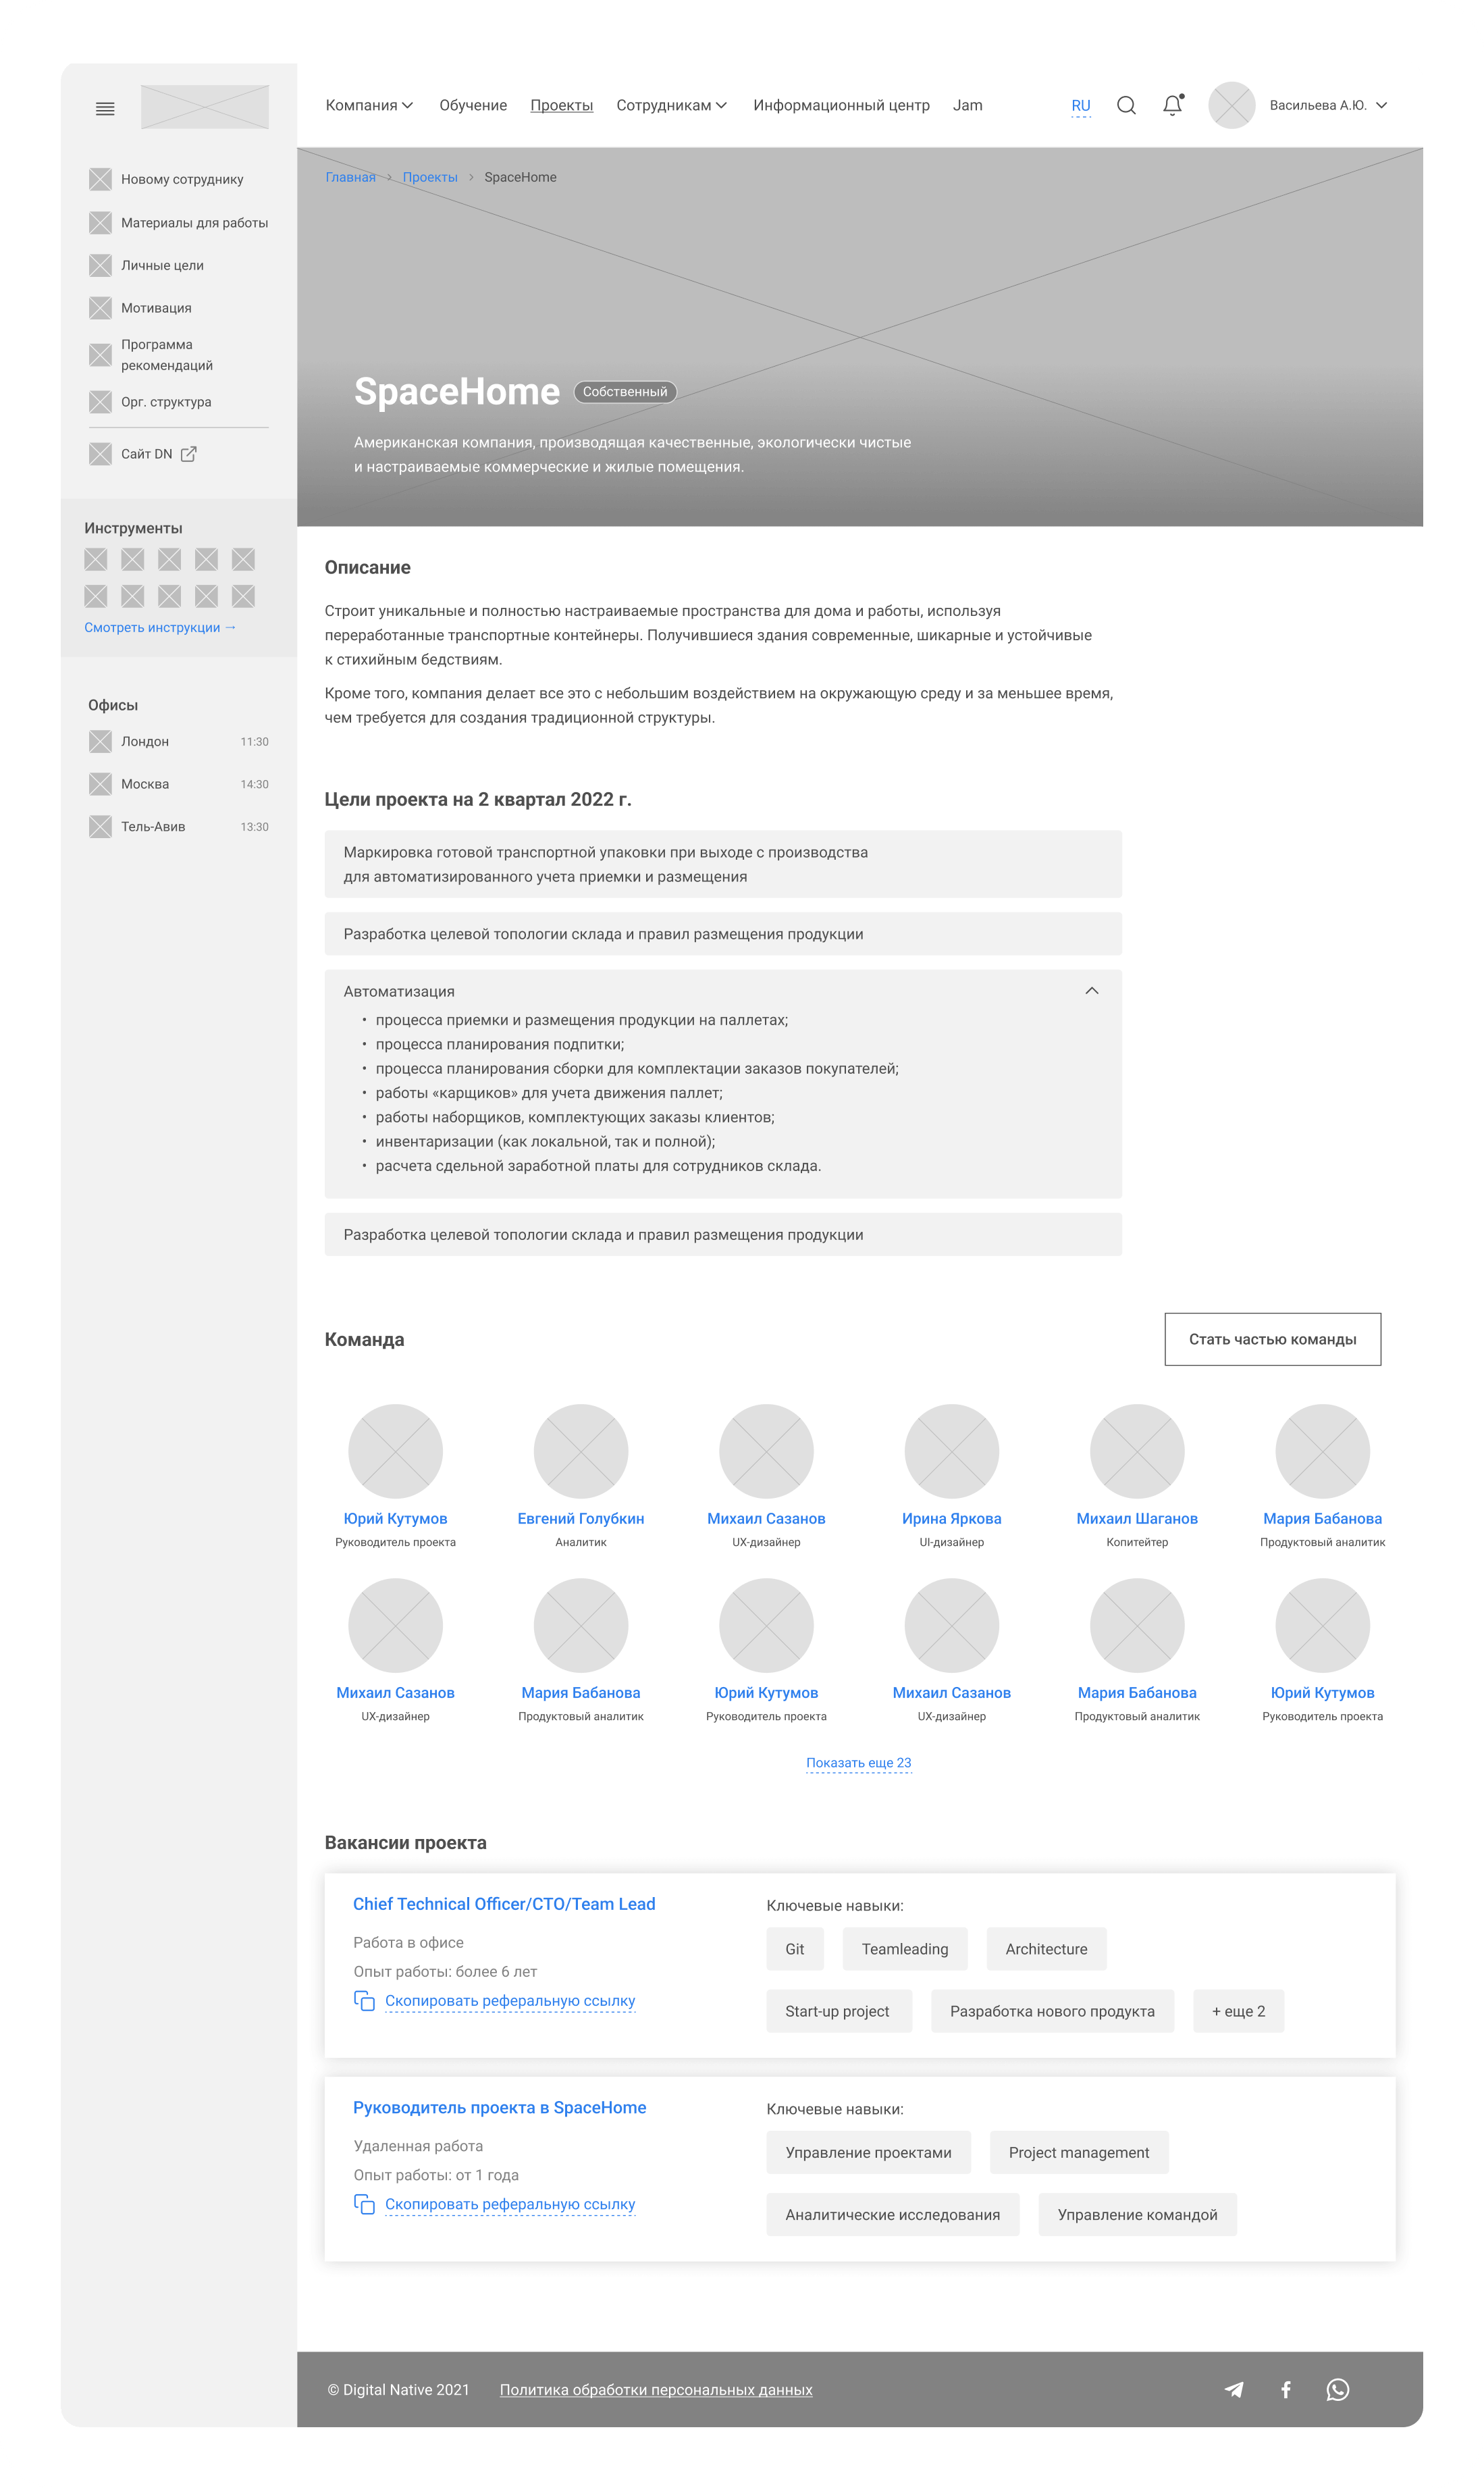Collapse the Автоматизация goal section
Viewport: 1484px width, 2488px height.
(1091, 991)
